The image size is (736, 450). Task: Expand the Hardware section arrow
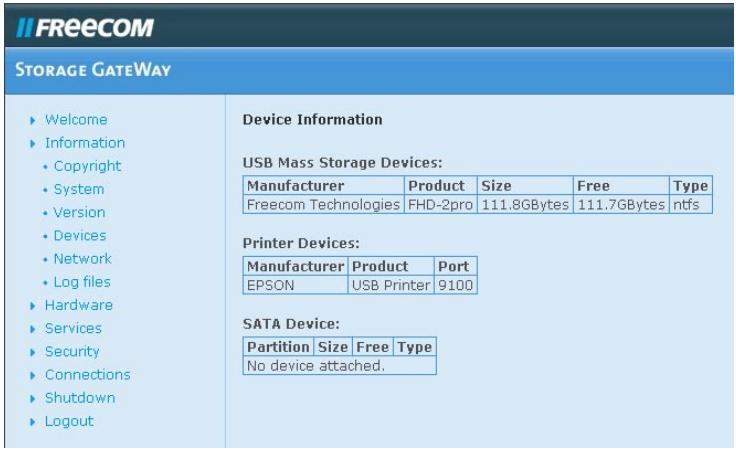36,306
